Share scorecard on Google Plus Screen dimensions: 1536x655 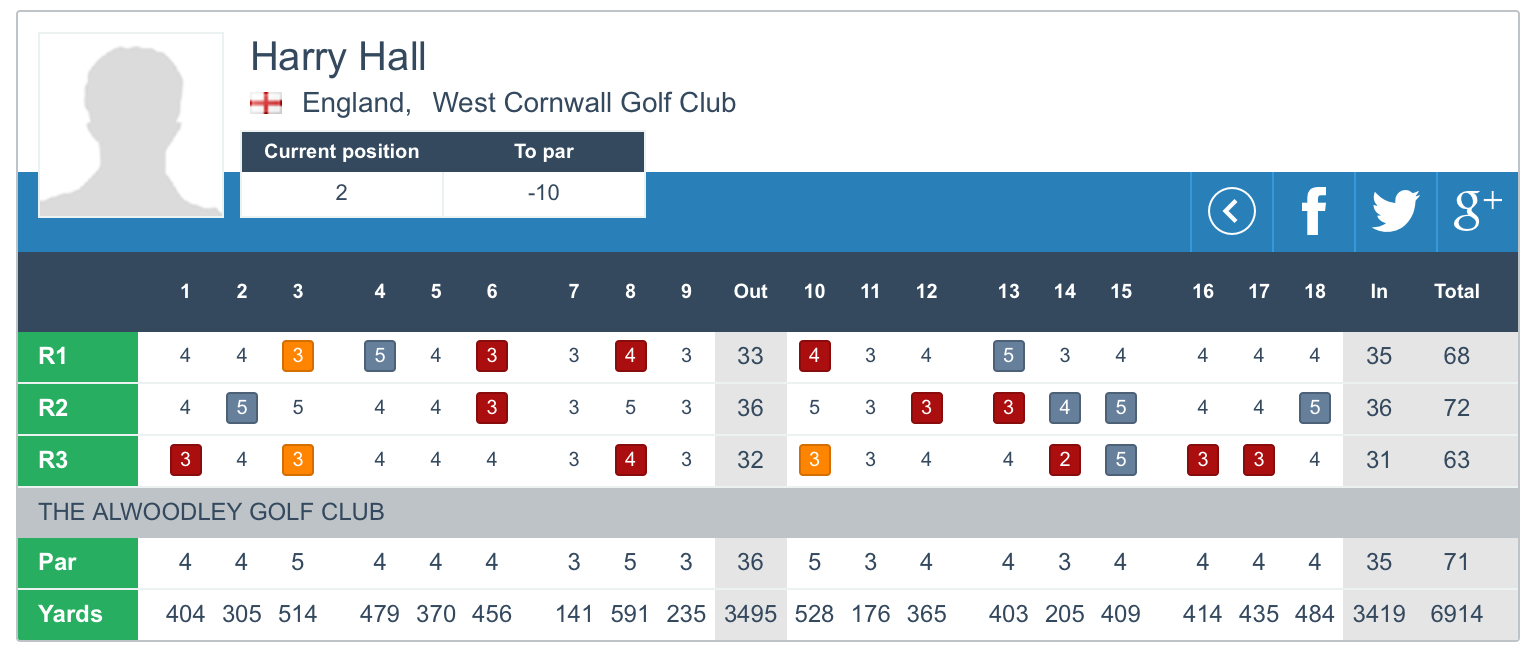[x=1477, y=211]
